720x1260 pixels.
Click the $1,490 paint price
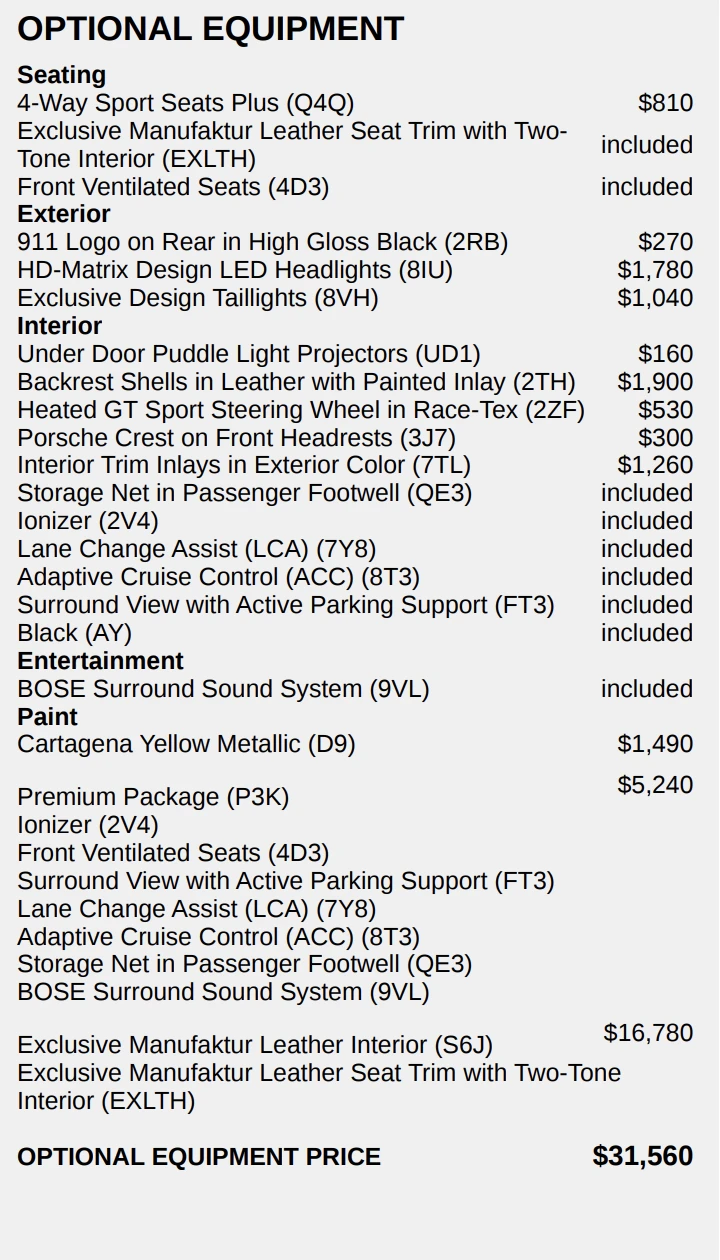pos(655,744)
